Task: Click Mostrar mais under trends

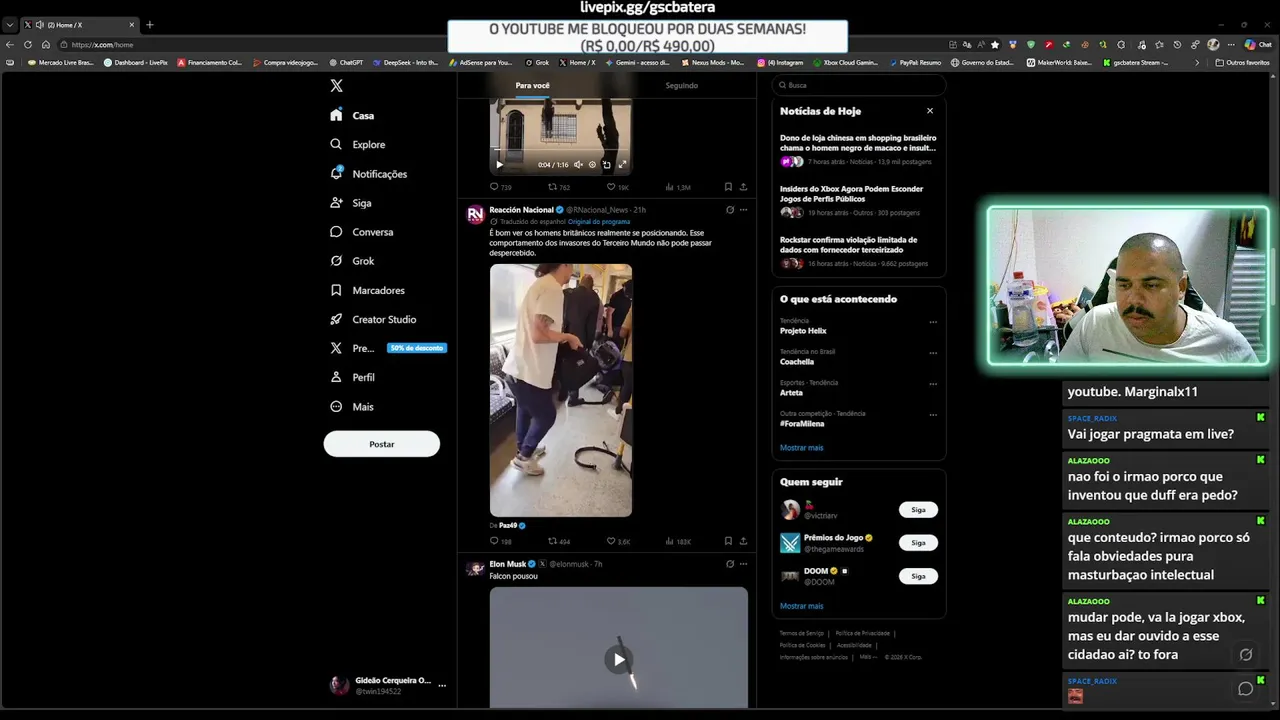Action: pyautogui.click(x=802, y=448)
